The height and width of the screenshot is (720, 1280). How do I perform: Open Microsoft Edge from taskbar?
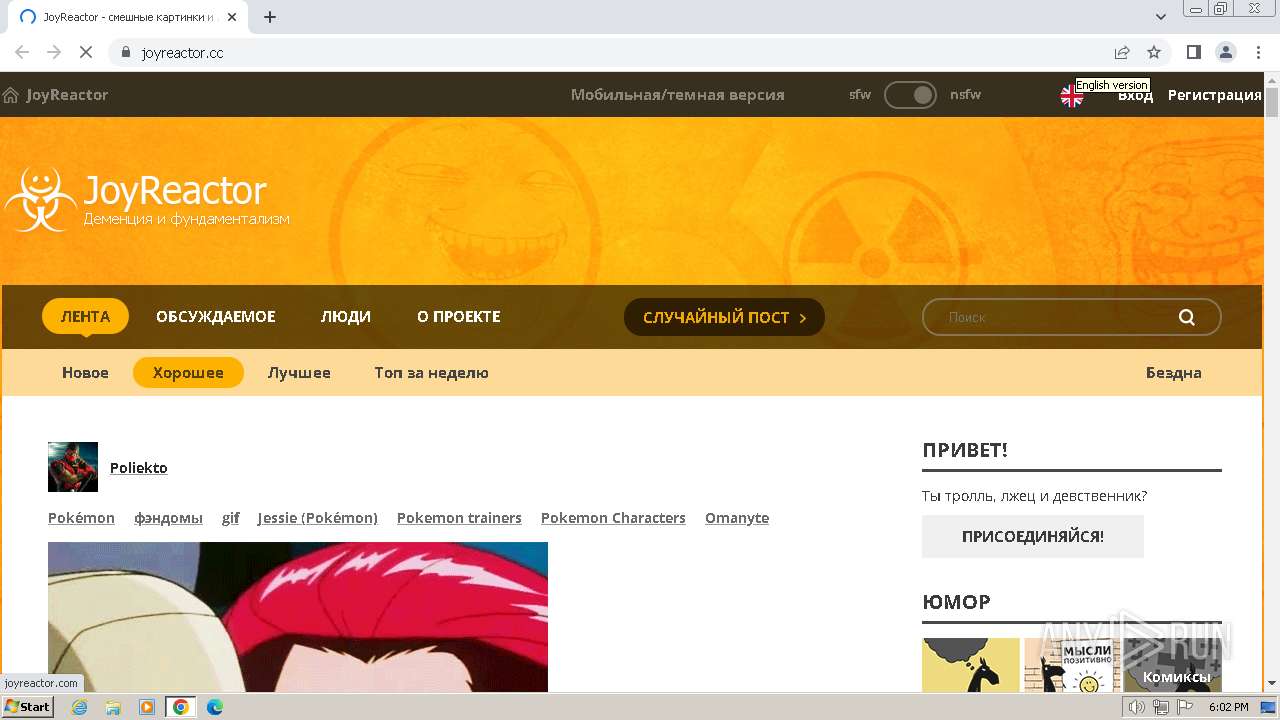click(215, 707)
